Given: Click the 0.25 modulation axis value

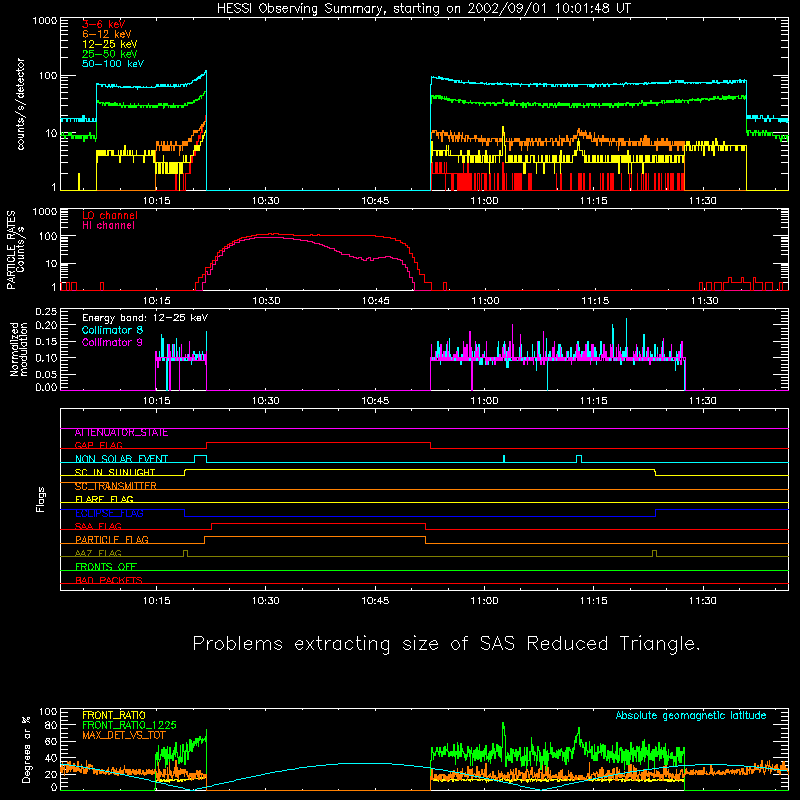Looking at the screenshot, I should [46, 312].
